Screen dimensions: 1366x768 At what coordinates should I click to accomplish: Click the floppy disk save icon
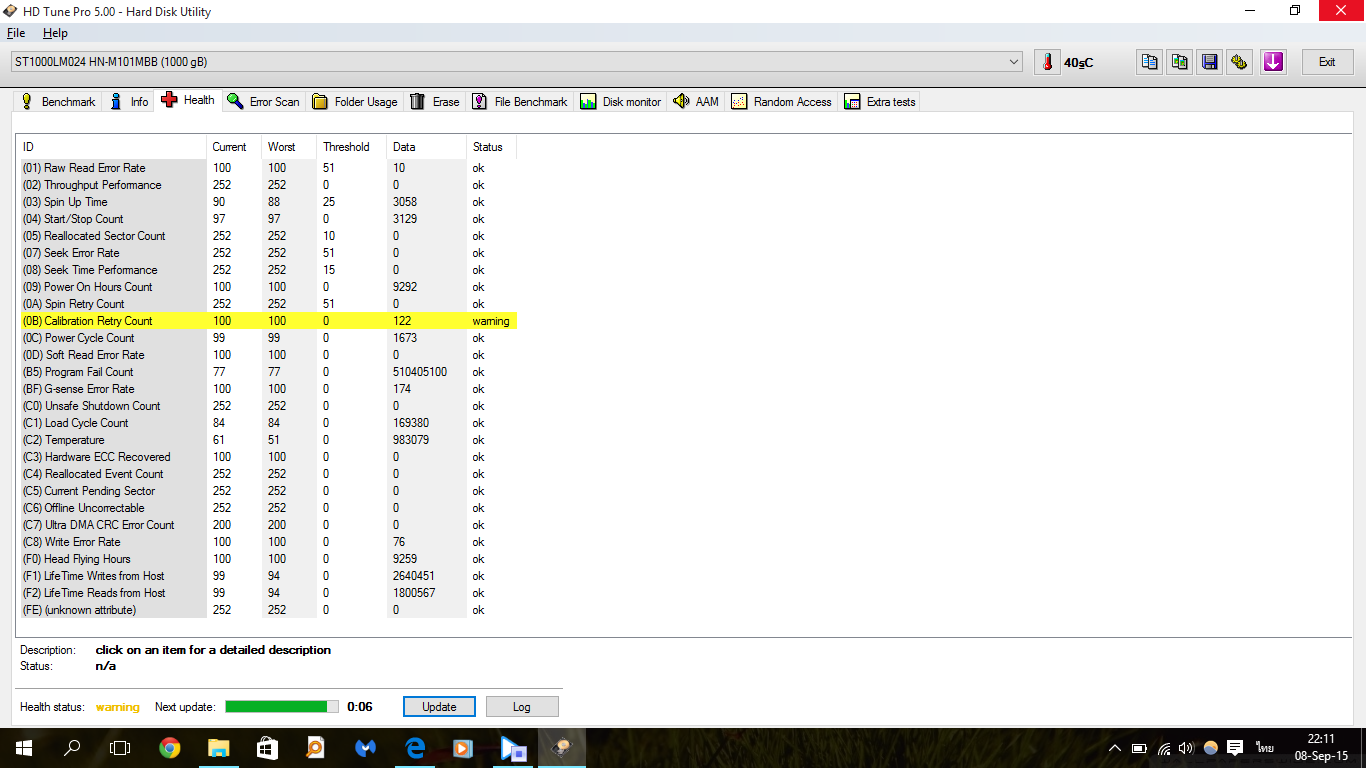pos(1210,62)
